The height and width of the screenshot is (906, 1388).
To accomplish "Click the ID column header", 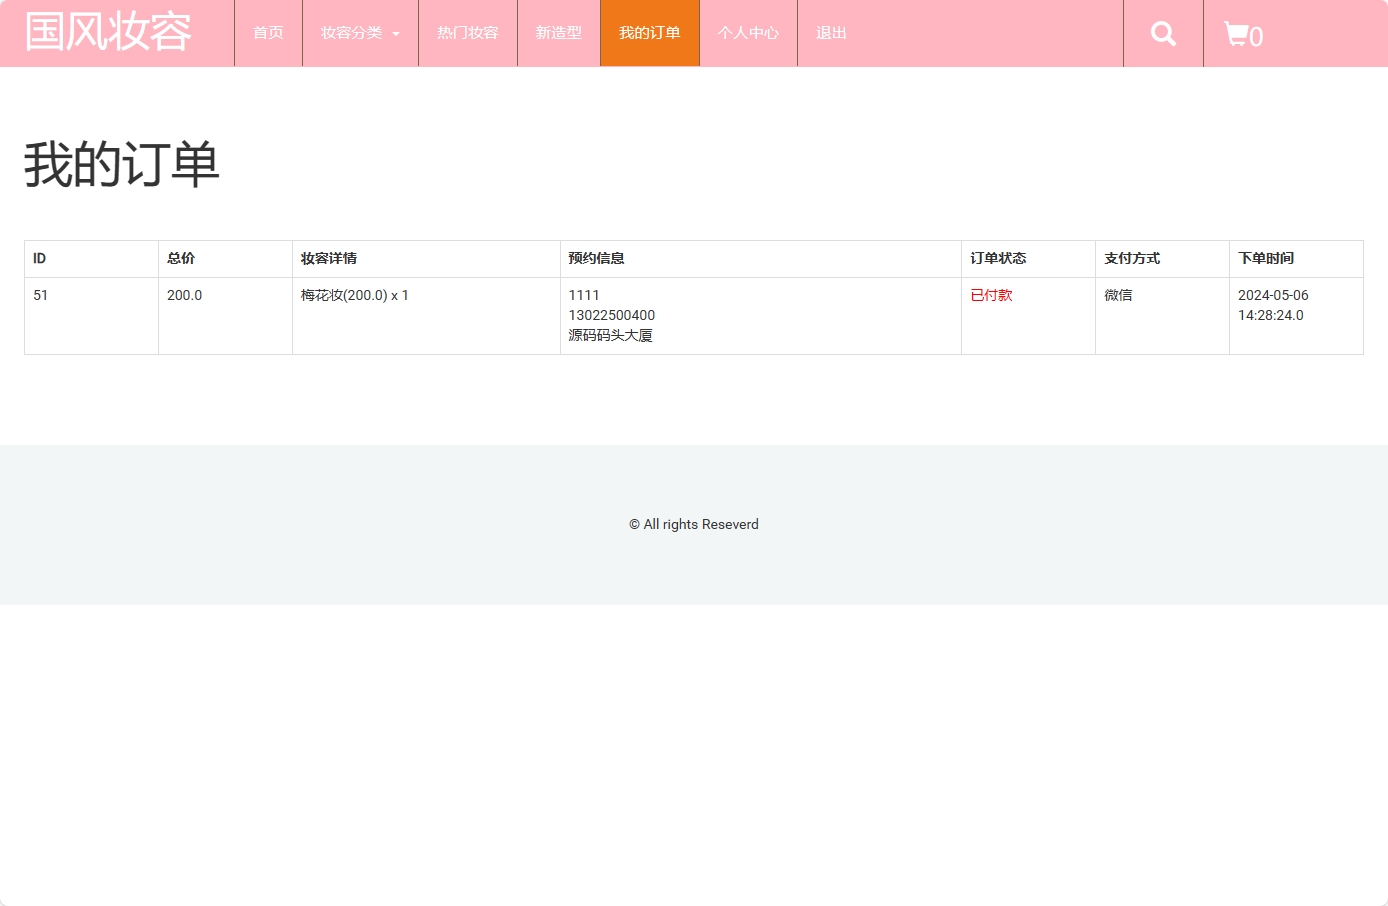I will click(x=40, y=258).
